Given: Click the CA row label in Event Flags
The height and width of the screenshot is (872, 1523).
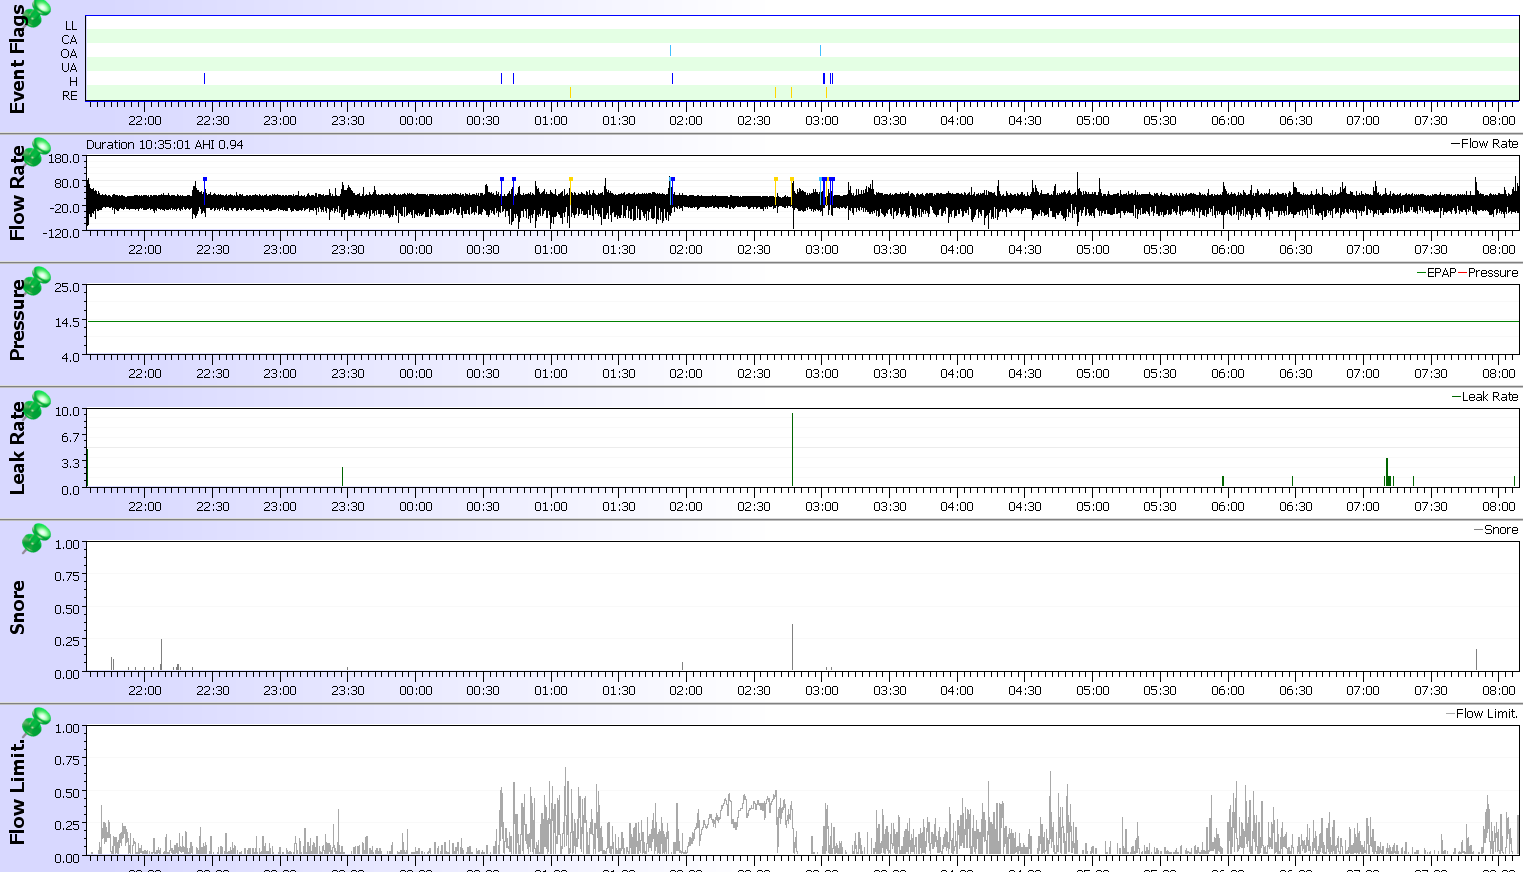Looking at the screenshot, I should coord(69,40).
